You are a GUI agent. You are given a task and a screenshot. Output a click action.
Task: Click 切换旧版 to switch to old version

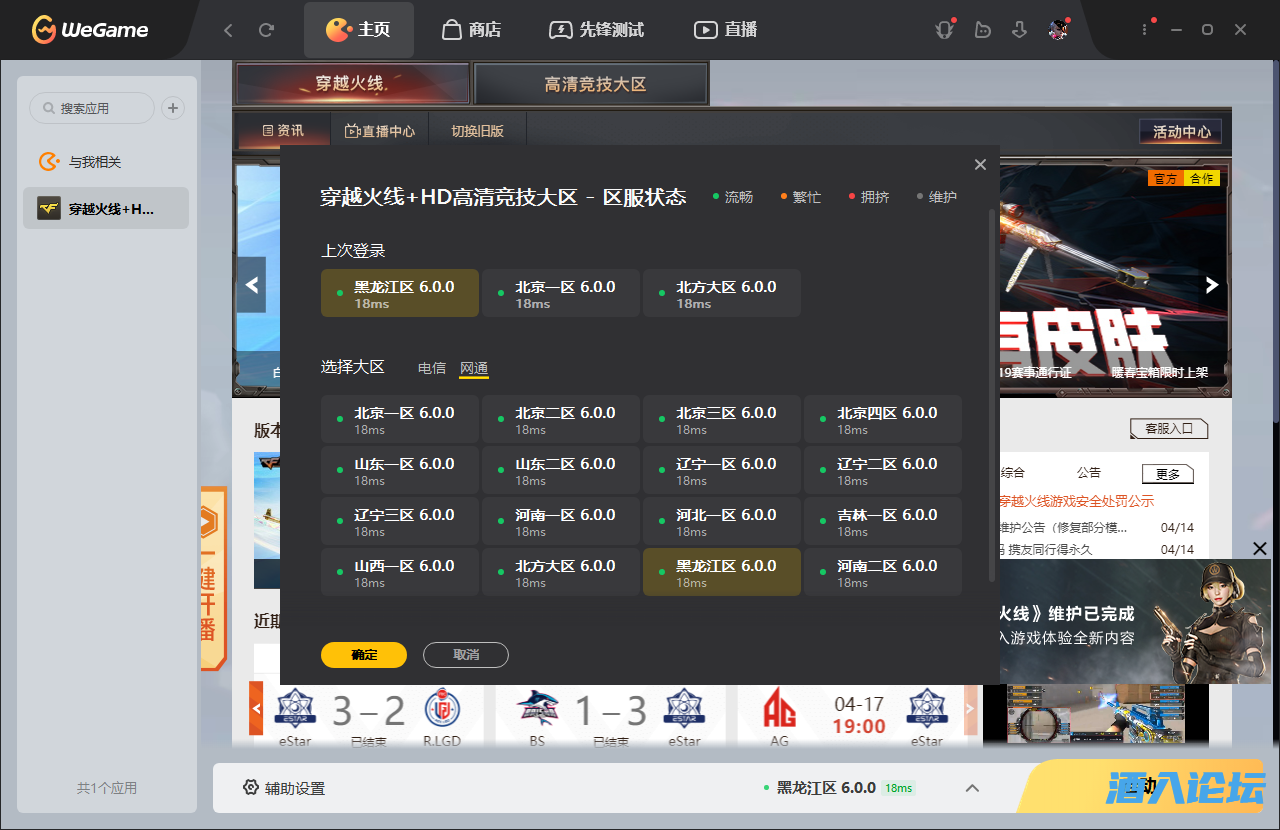477,131
